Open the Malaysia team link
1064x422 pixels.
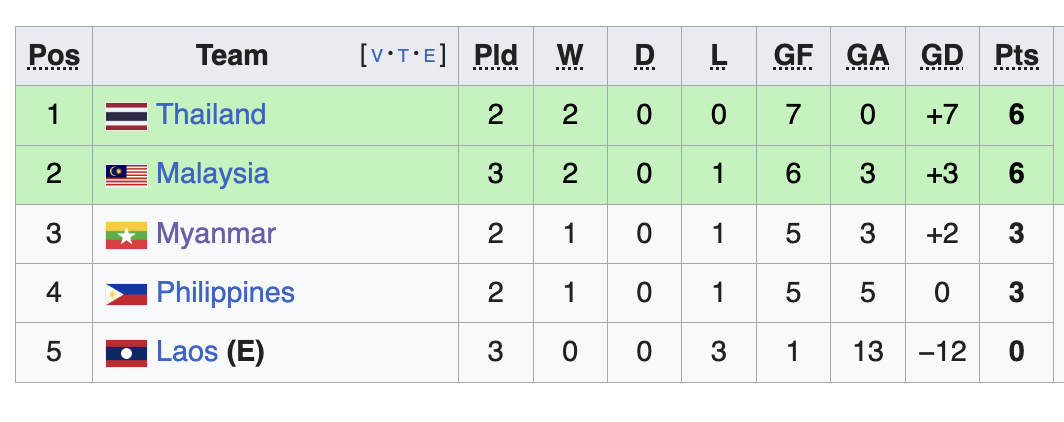[x=212, y=174]
